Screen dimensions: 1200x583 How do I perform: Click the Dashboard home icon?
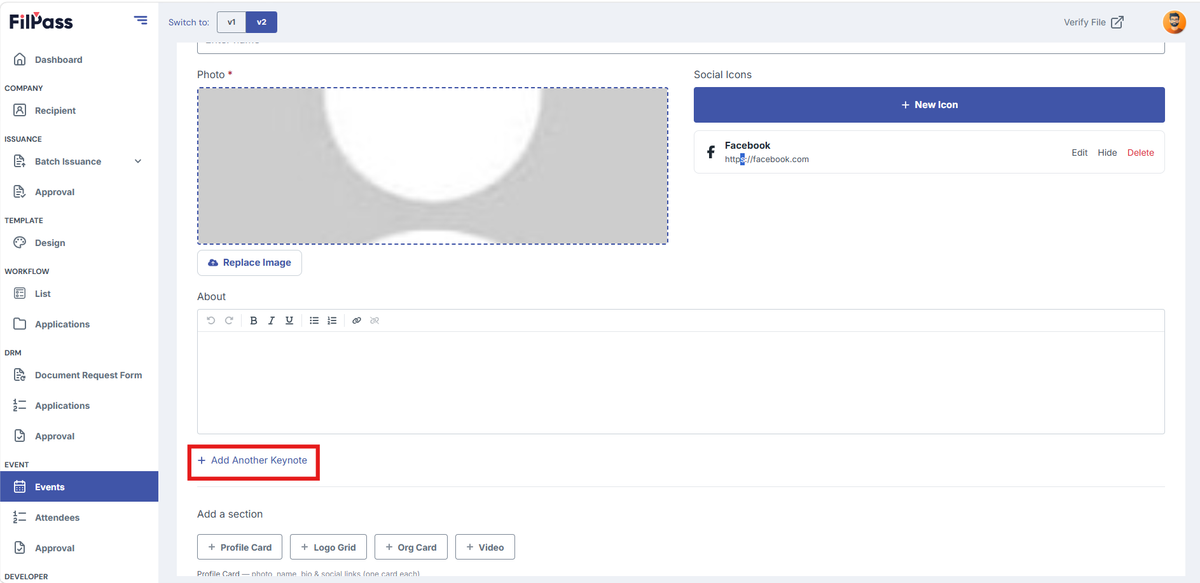[x=20, y=60]
